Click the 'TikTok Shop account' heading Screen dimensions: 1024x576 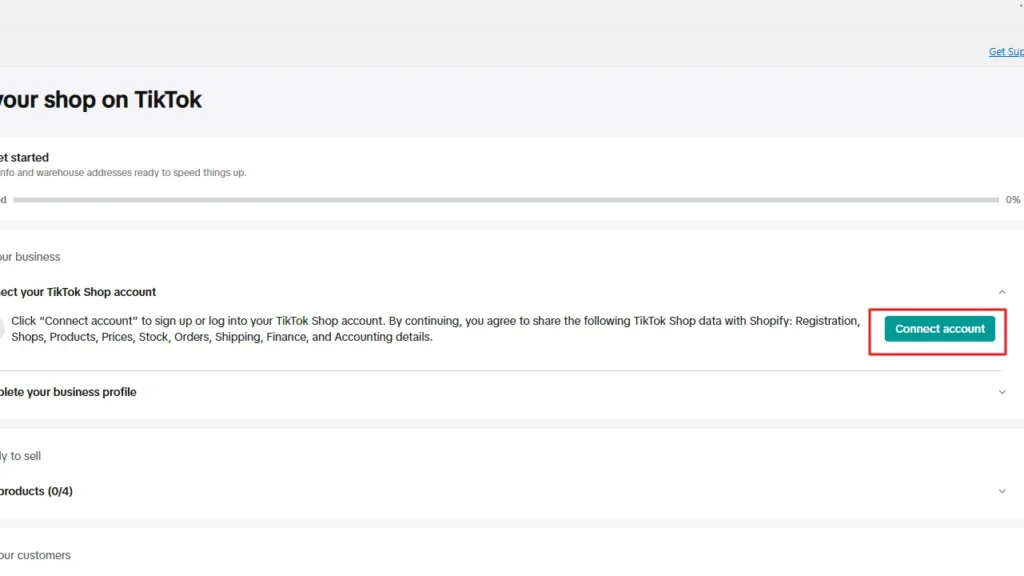pyautogui.click(x=78, y=292)
